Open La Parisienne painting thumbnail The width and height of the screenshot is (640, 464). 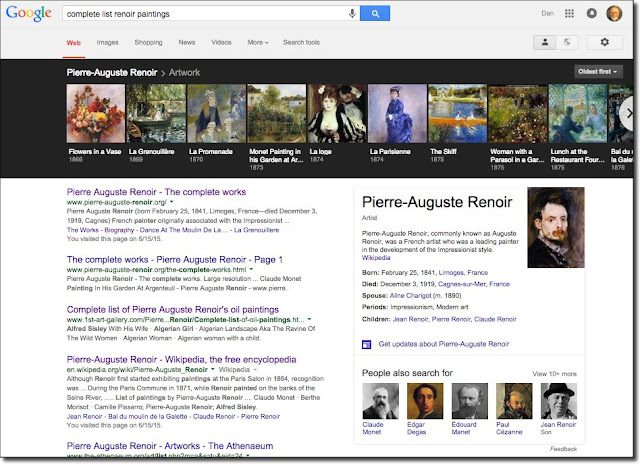coord(397,113)
